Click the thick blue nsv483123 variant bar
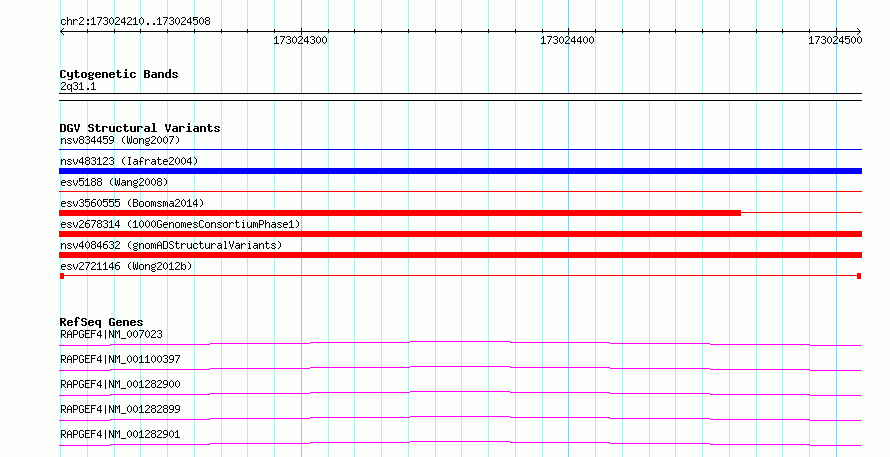 pos(460,171)
